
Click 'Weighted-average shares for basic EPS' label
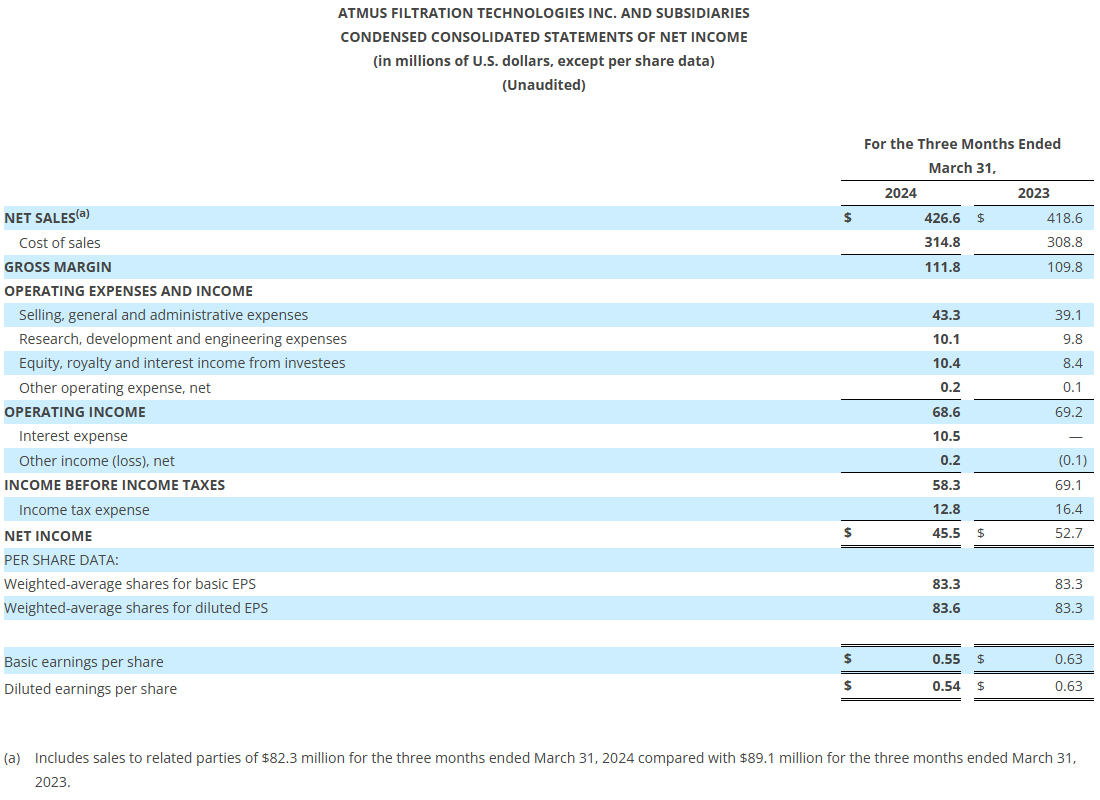coord(130,584)
